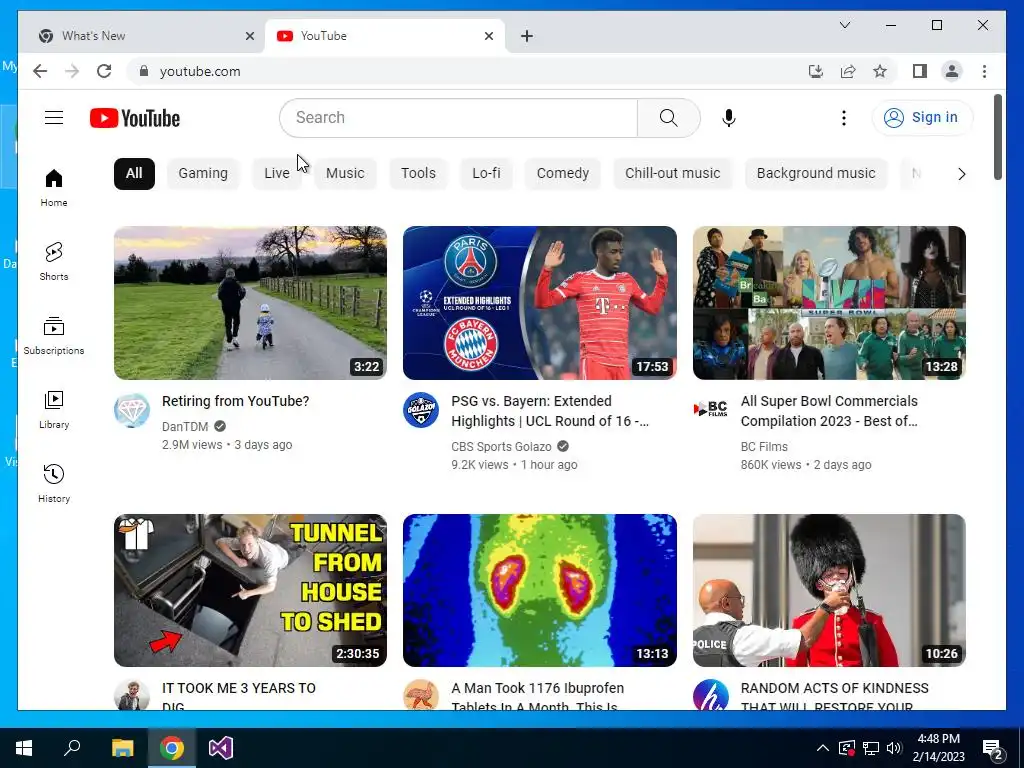Open taskbar search magnifier
Screen dimensions: 1024x768
72,748
